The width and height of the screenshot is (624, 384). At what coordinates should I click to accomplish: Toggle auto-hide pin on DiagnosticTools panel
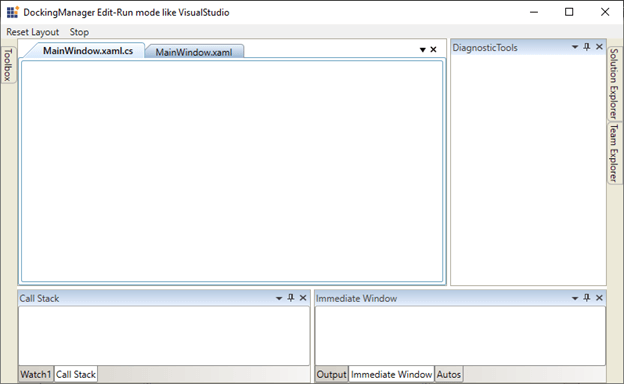(x=587, y=47)
